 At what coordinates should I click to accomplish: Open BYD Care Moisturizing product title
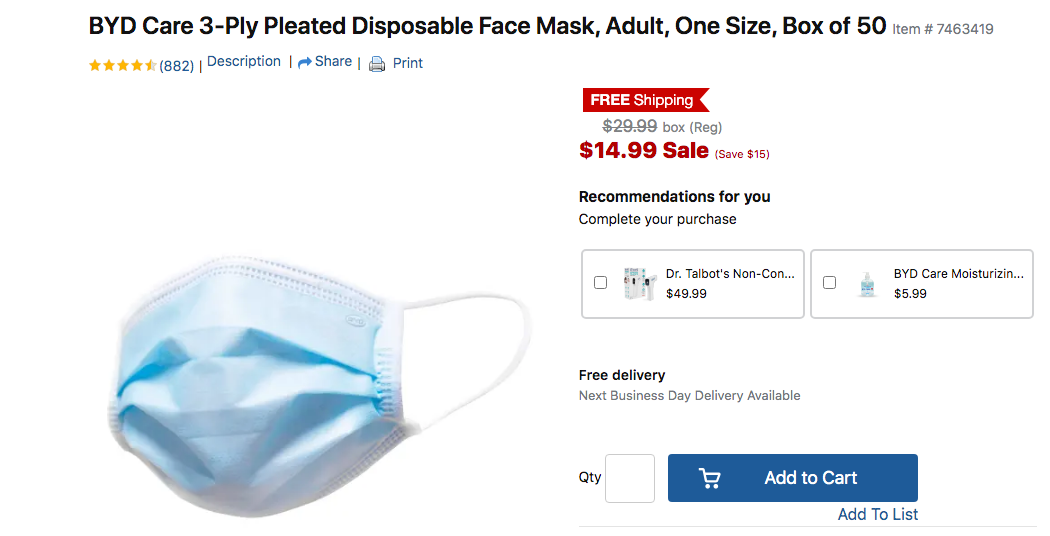coord(958,274)
